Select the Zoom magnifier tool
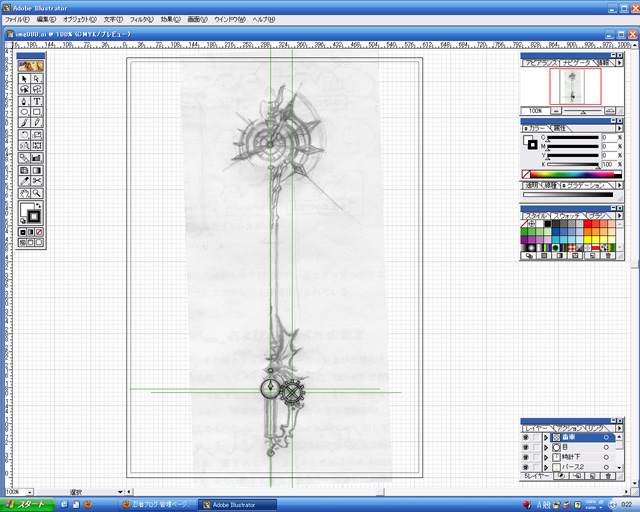This screenshot has width=640, height=512. (37, 193)
